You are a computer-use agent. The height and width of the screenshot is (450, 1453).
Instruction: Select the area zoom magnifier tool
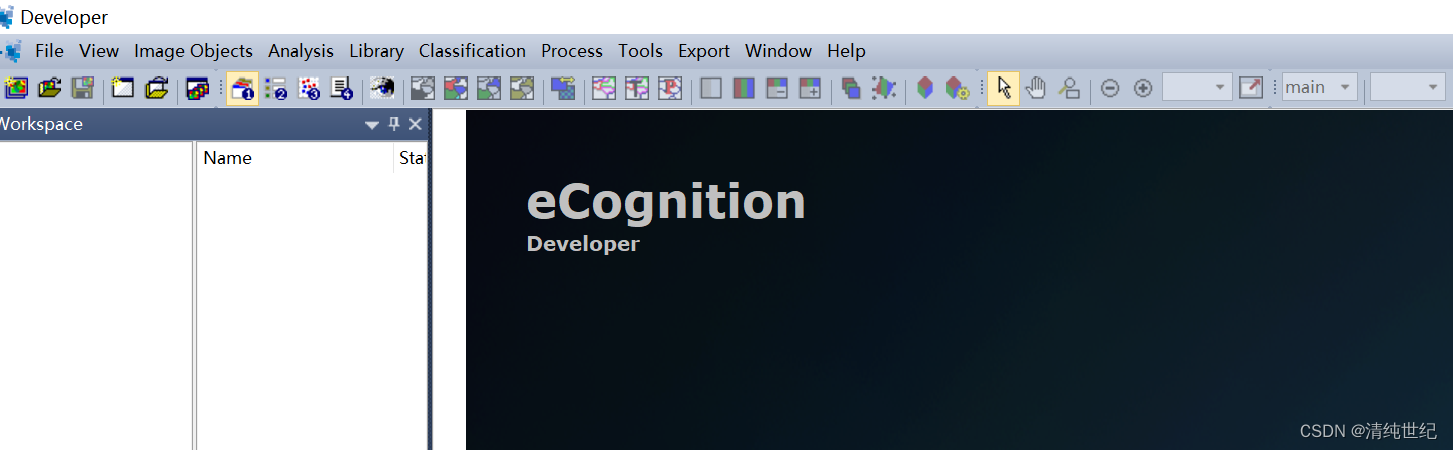coord(1069,88)
